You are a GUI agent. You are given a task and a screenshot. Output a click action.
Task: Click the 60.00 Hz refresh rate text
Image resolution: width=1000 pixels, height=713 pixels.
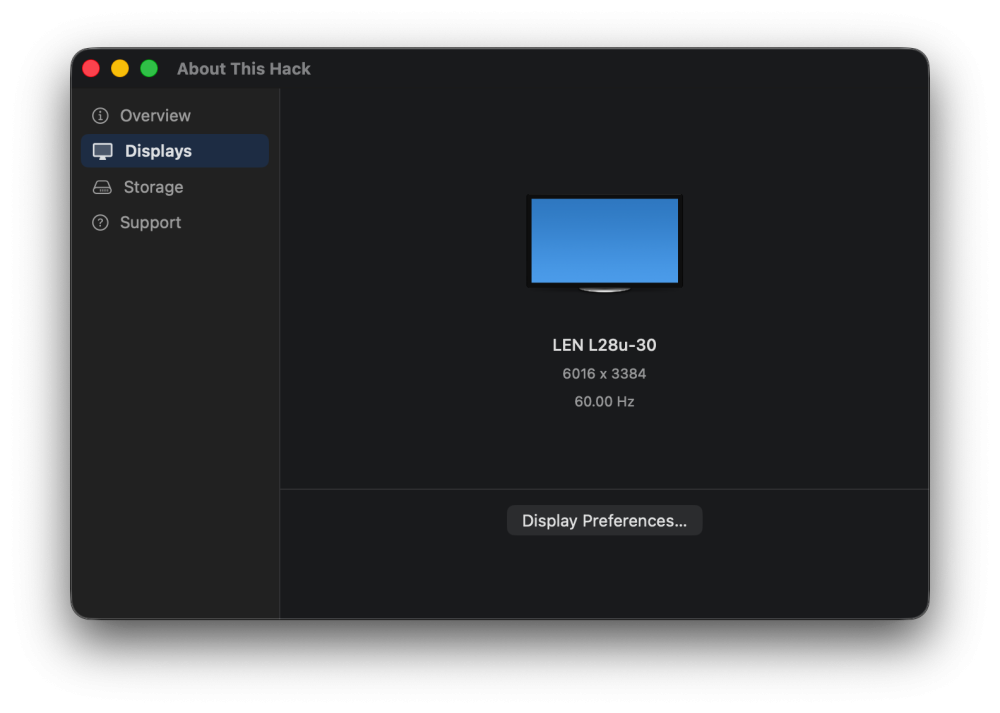[604, 401]
